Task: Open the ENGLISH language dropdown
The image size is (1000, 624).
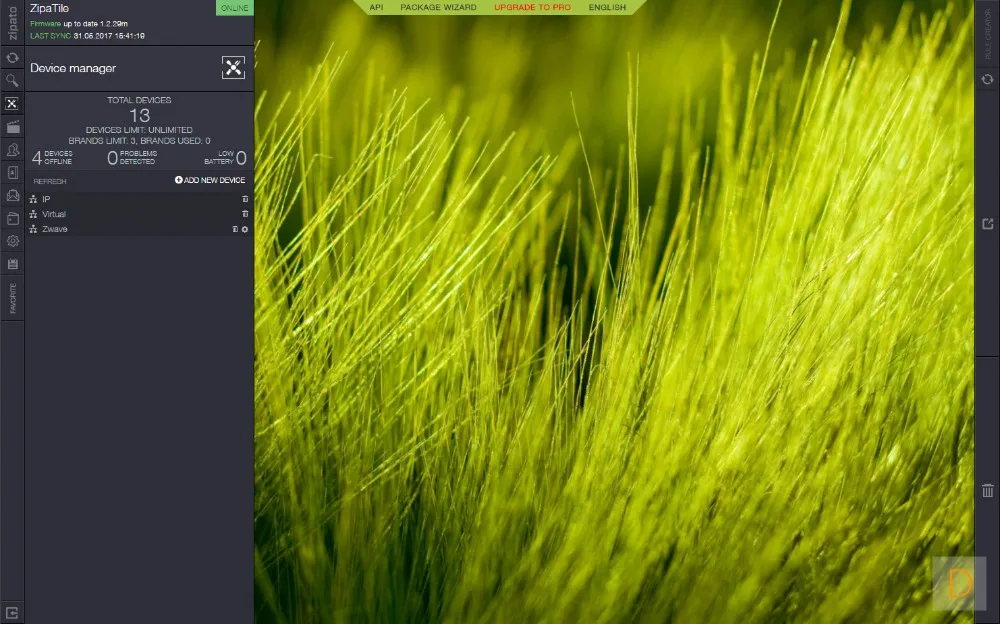Action: pyautogui.click(x=607, y=7)
